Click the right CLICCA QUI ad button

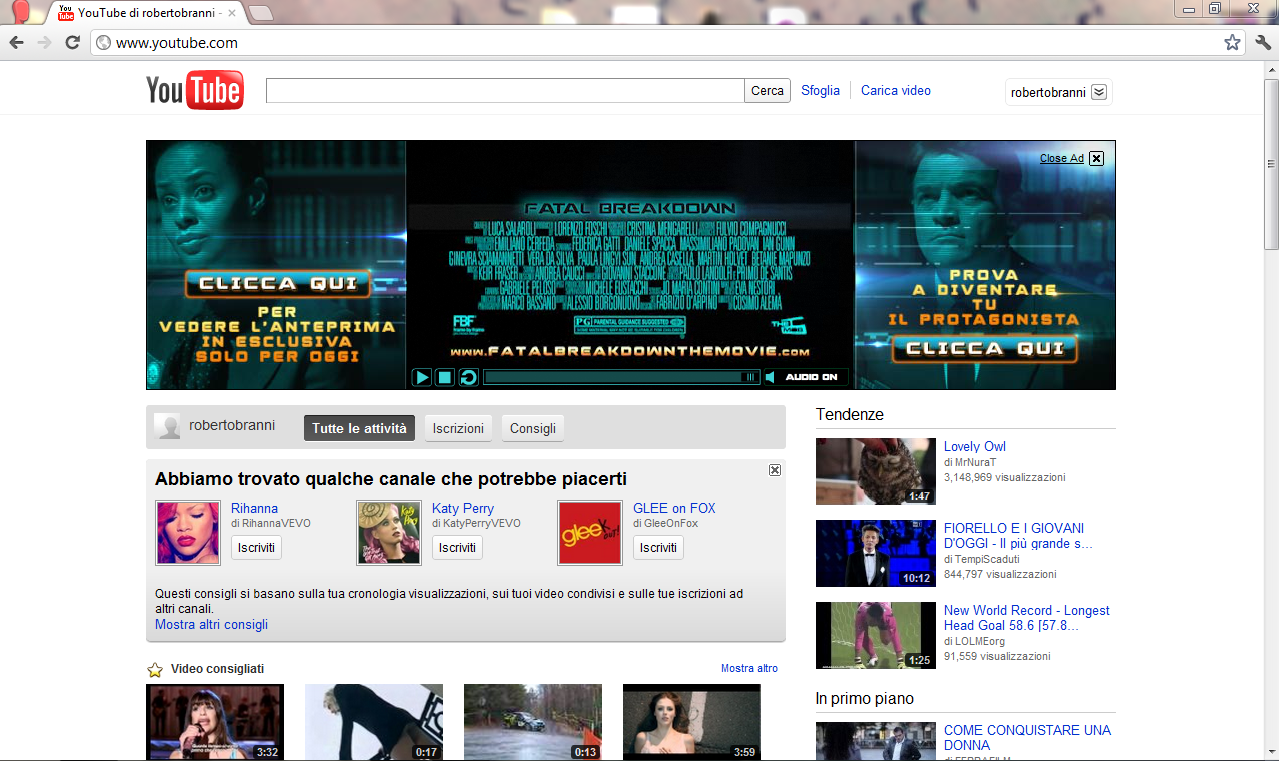coord(985,348)
